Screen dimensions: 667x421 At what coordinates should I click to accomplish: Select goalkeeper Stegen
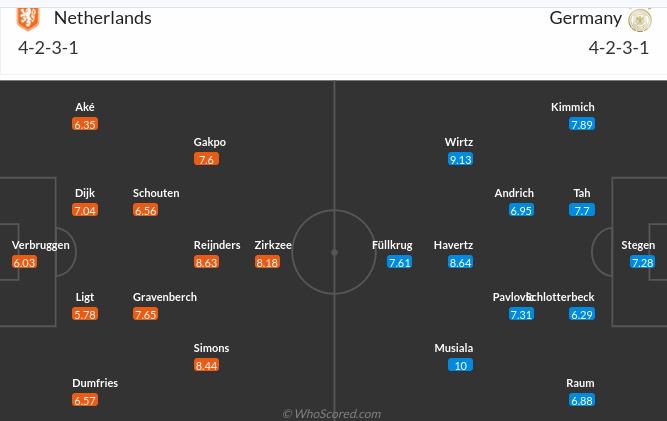tap(638, 245)
